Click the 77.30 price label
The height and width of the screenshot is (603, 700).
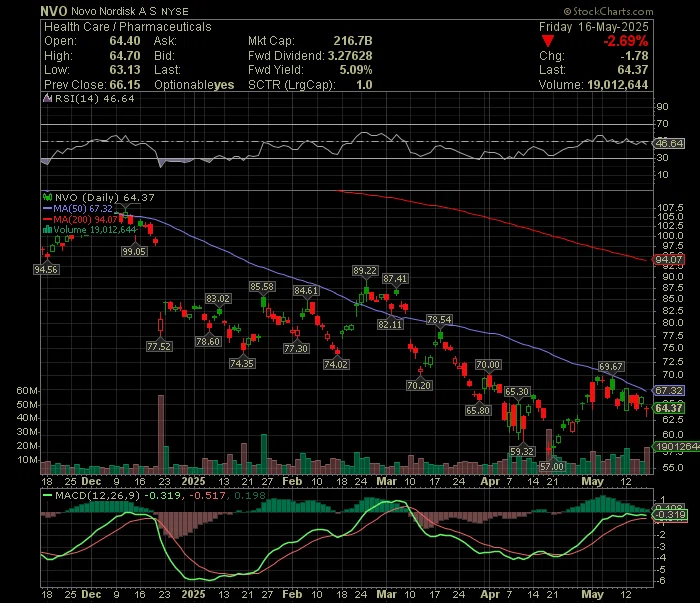(296, 349)
